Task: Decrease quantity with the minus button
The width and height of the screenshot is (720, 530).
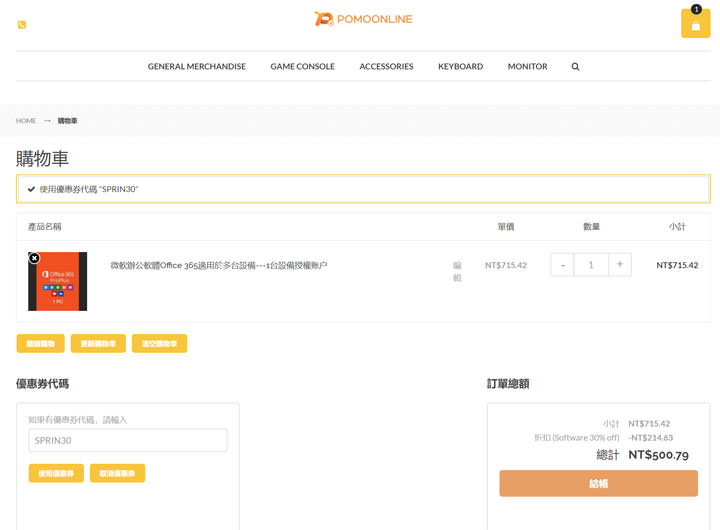Action: pos(562,265)
